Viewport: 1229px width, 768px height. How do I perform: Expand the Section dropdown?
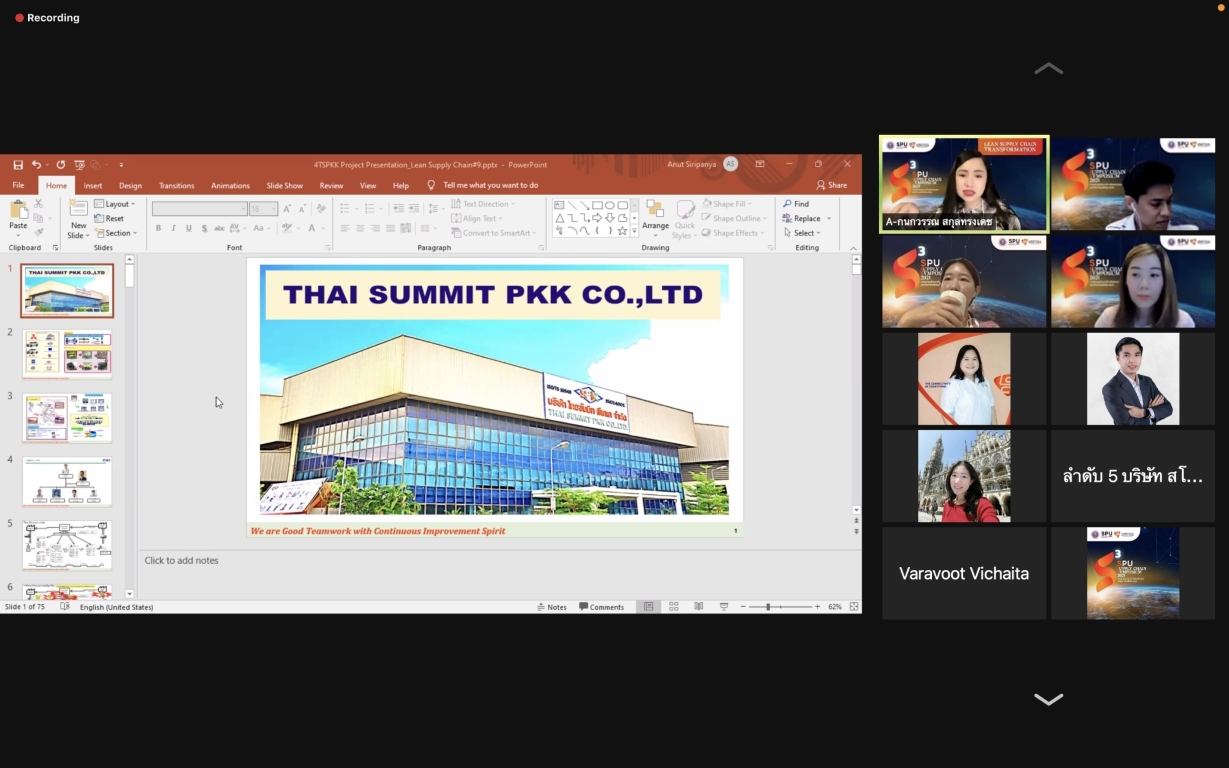point(115,233)
